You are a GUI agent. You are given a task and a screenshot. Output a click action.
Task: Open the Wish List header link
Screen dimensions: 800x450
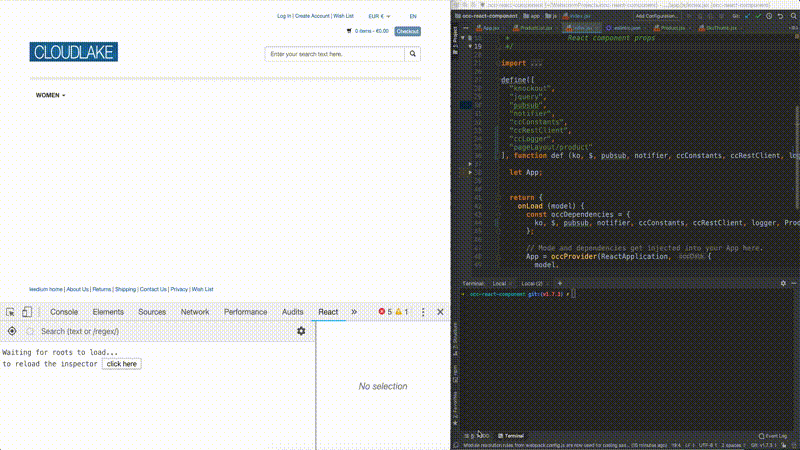tap(343, 16)
